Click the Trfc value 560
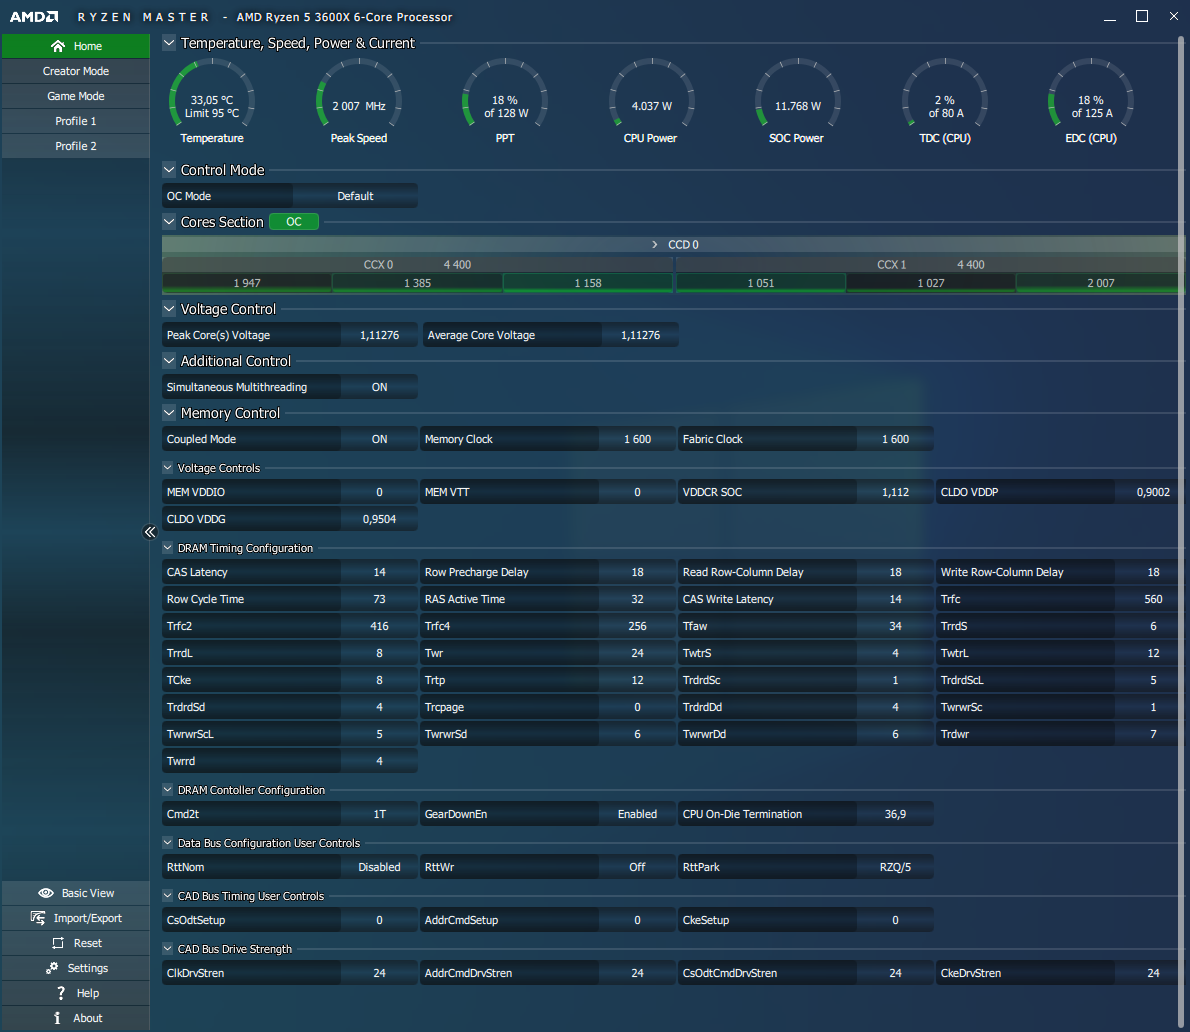1190x1032 pixels. click(x=1153, y=599)
